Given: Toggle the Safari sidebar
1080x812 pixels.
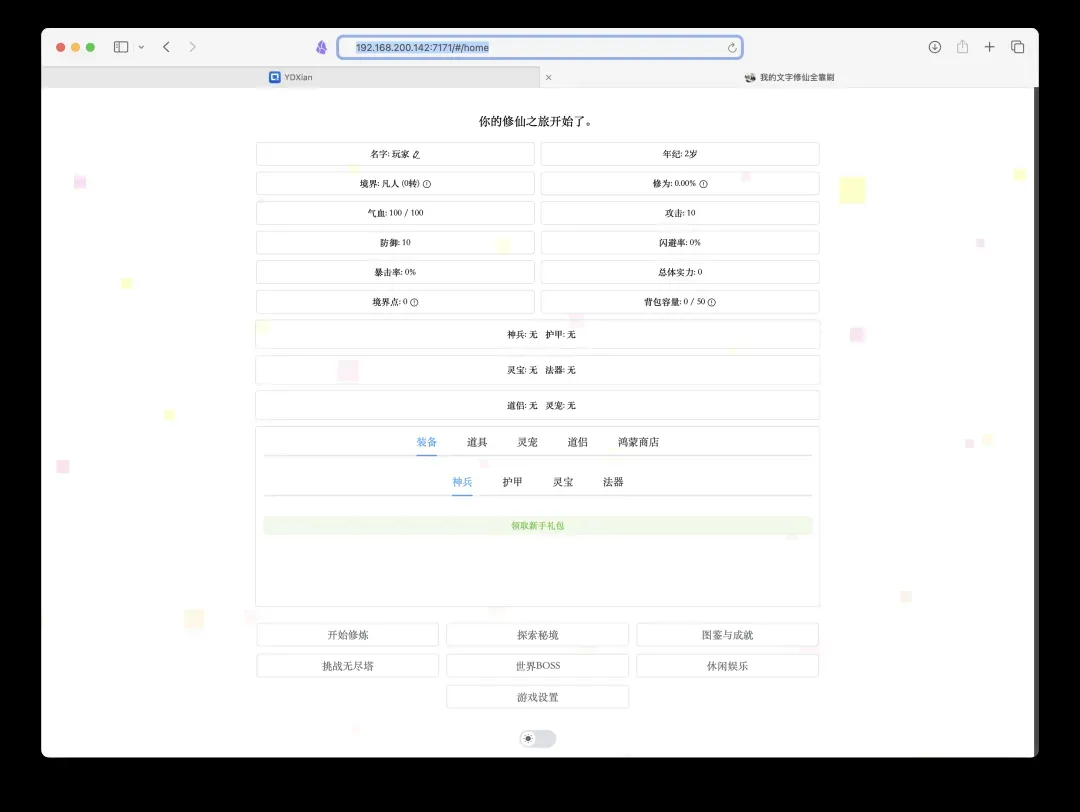Looking at the screenshot, I should (x=121, y=47).
